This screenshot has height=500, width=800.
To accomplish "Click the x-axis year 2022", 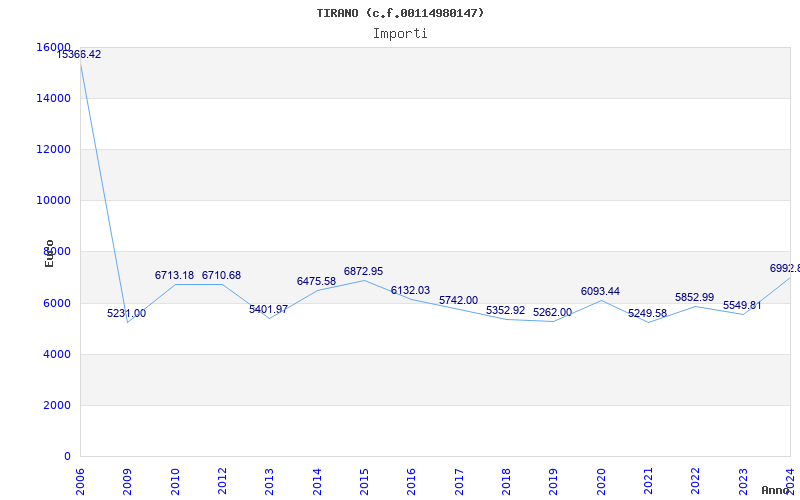I will 695,481.
